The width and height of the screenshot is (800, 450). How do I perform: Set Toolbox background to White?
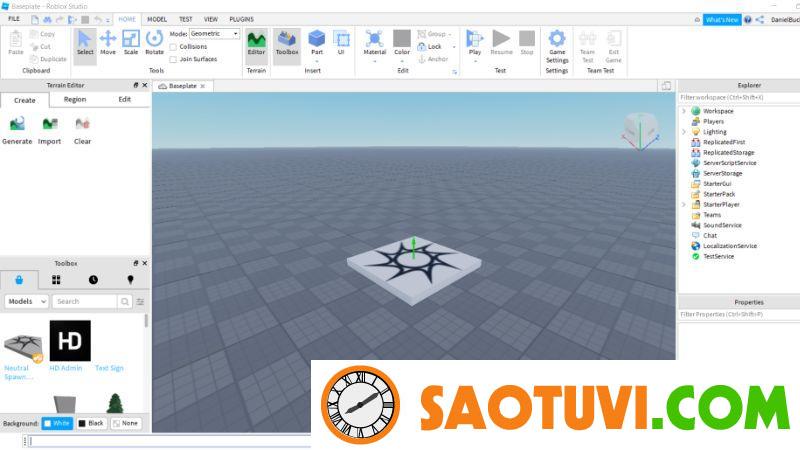point(57,423)
